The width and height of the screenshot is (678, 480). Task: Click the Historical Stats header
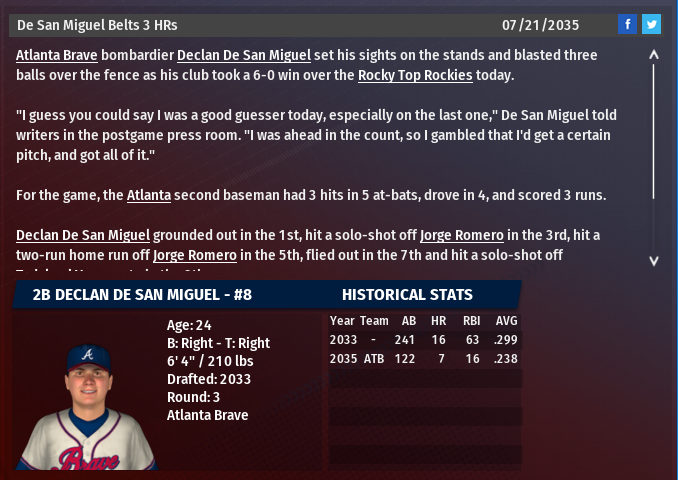point(407,295)
